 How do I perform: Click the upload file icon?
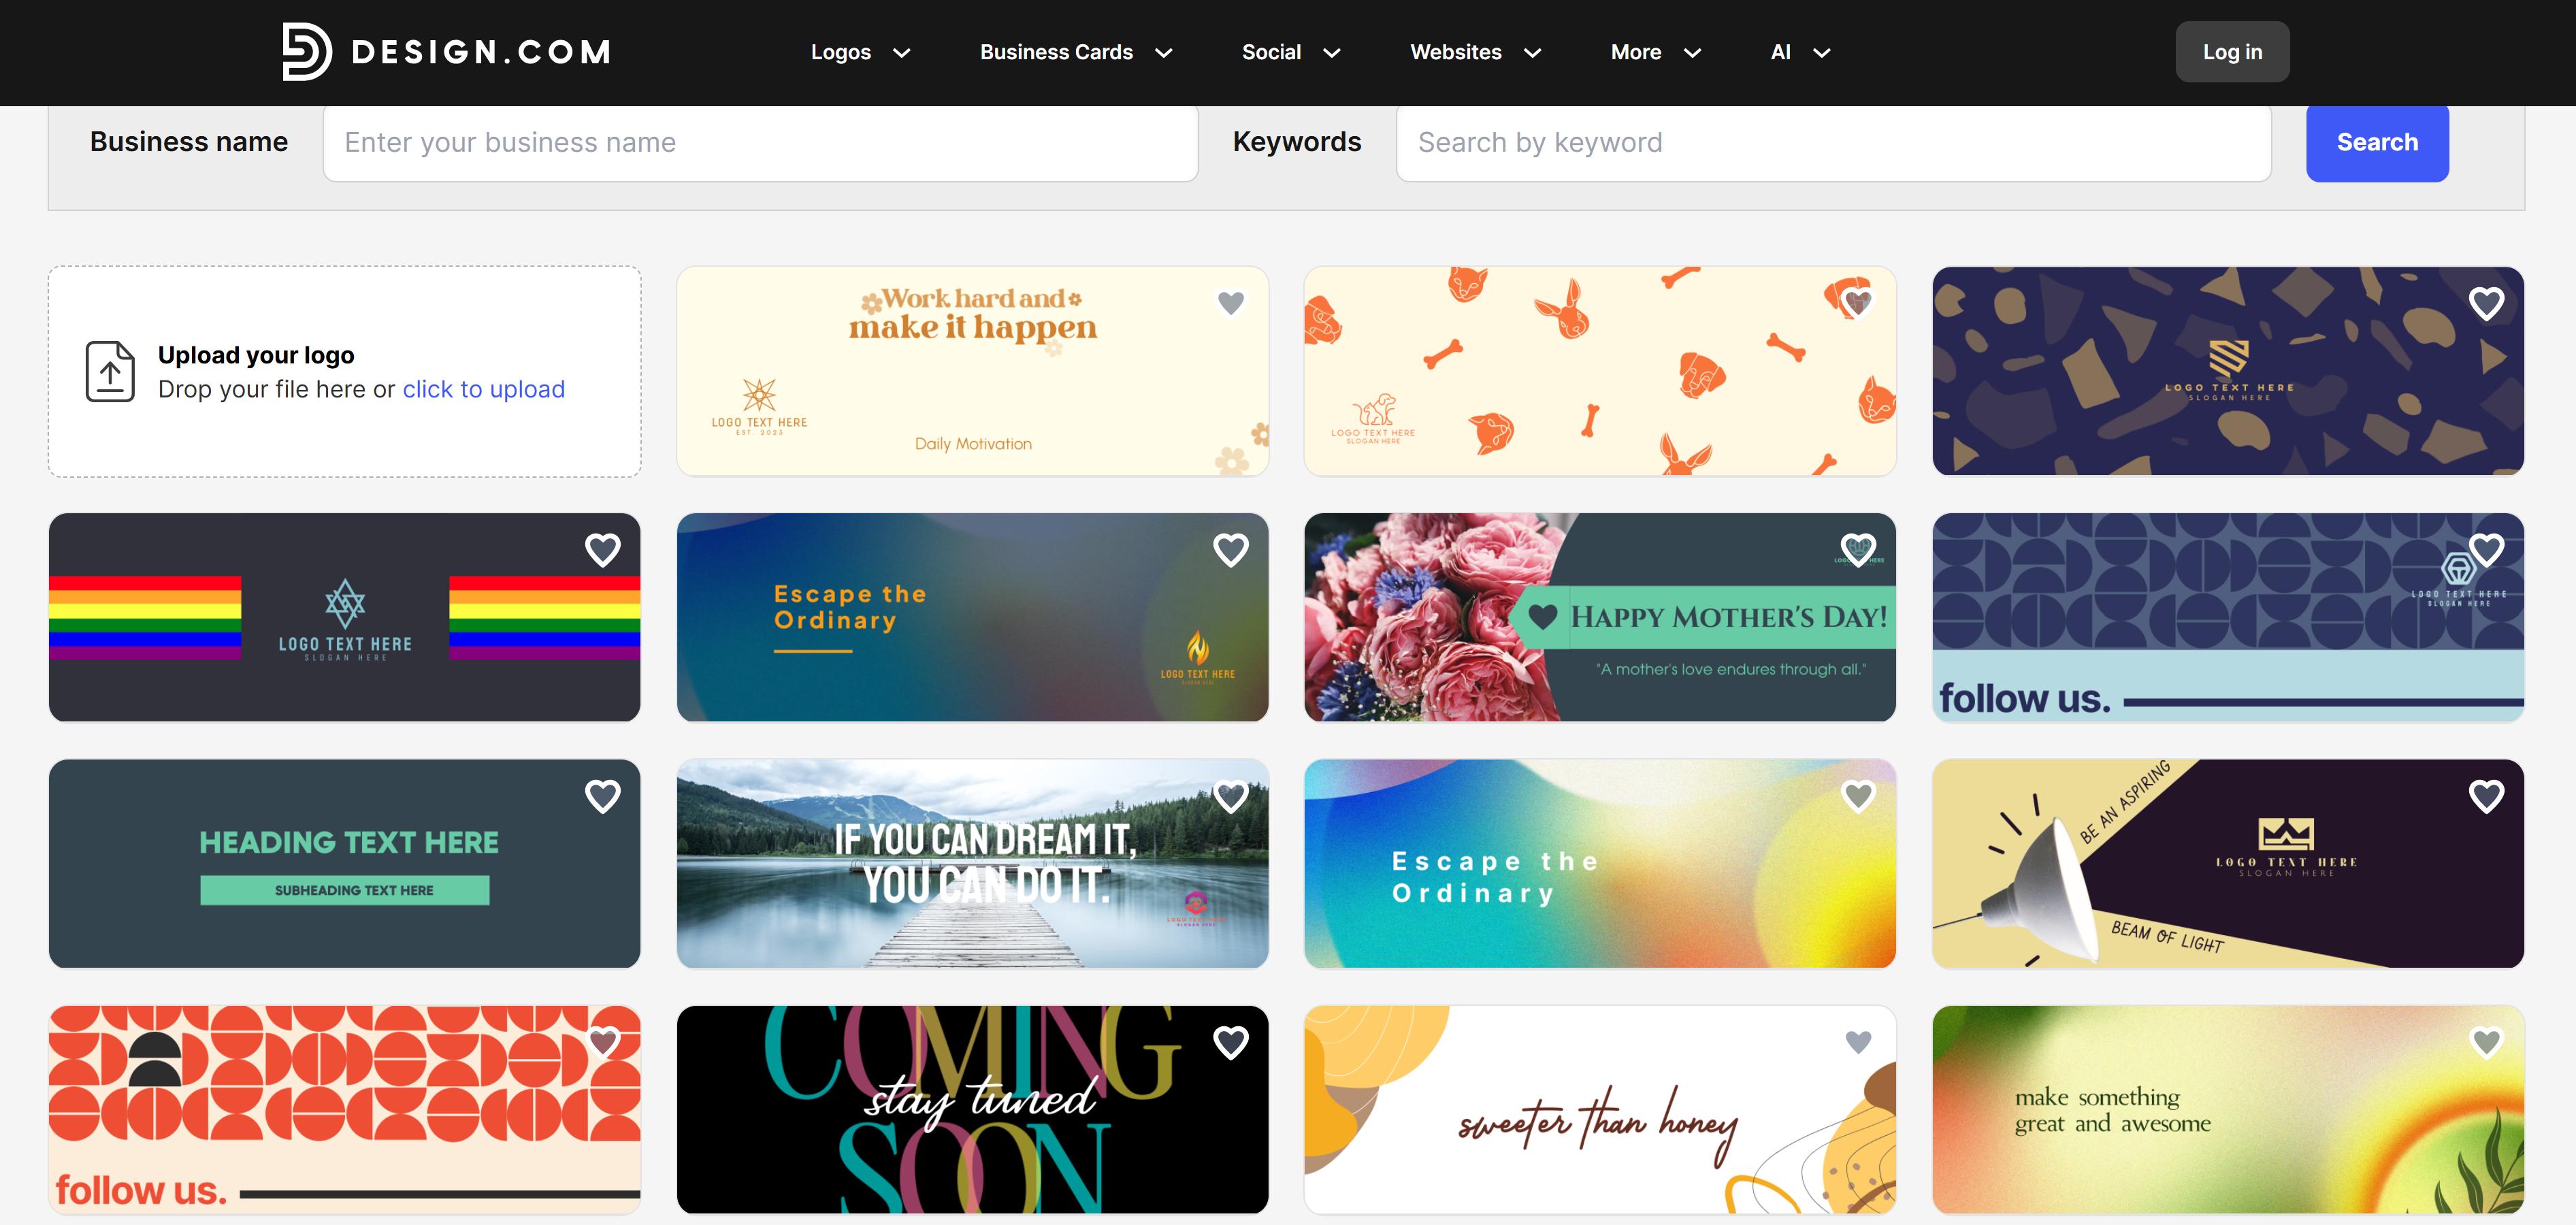pos(110,372)
